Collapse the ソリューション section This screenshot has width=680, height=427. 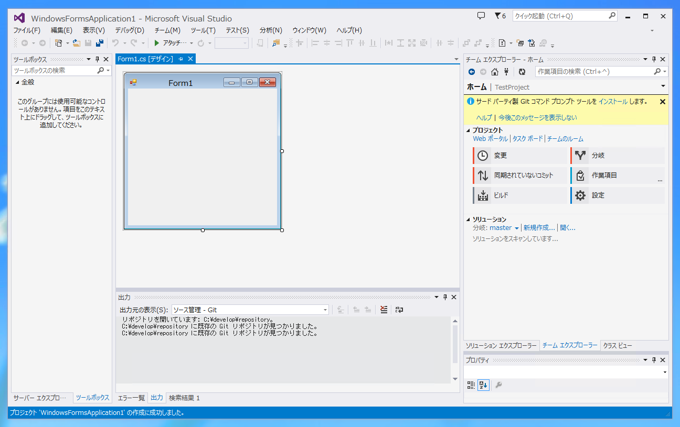click(x=468, y=220)
